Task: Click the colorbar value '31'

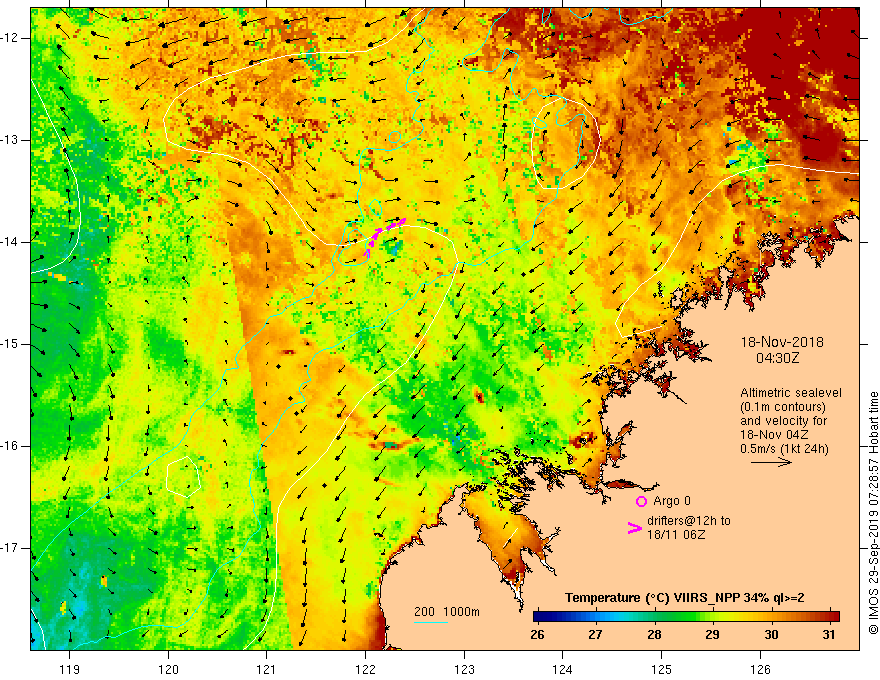Action: pyautogui.click(x=829, y=634)
